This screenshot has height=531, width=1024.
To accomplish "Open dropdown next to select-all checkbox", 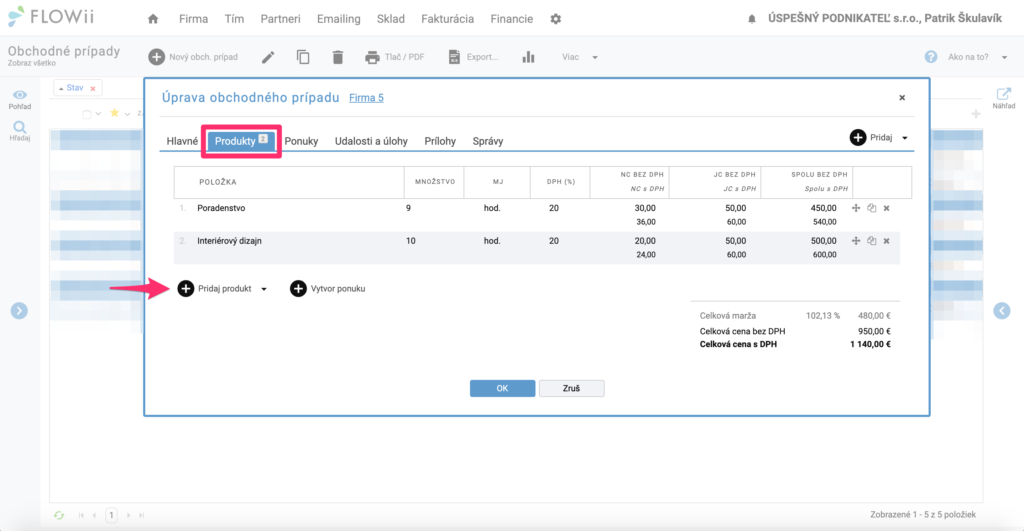I will pos(98,114).
